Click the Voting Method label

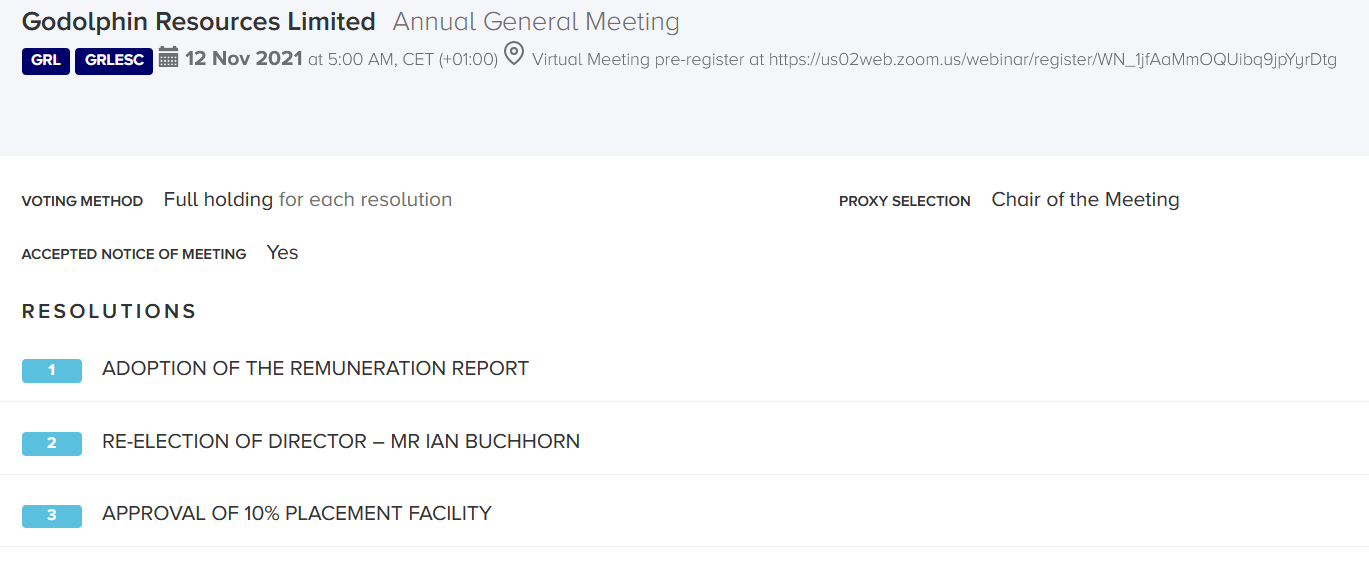82,201
